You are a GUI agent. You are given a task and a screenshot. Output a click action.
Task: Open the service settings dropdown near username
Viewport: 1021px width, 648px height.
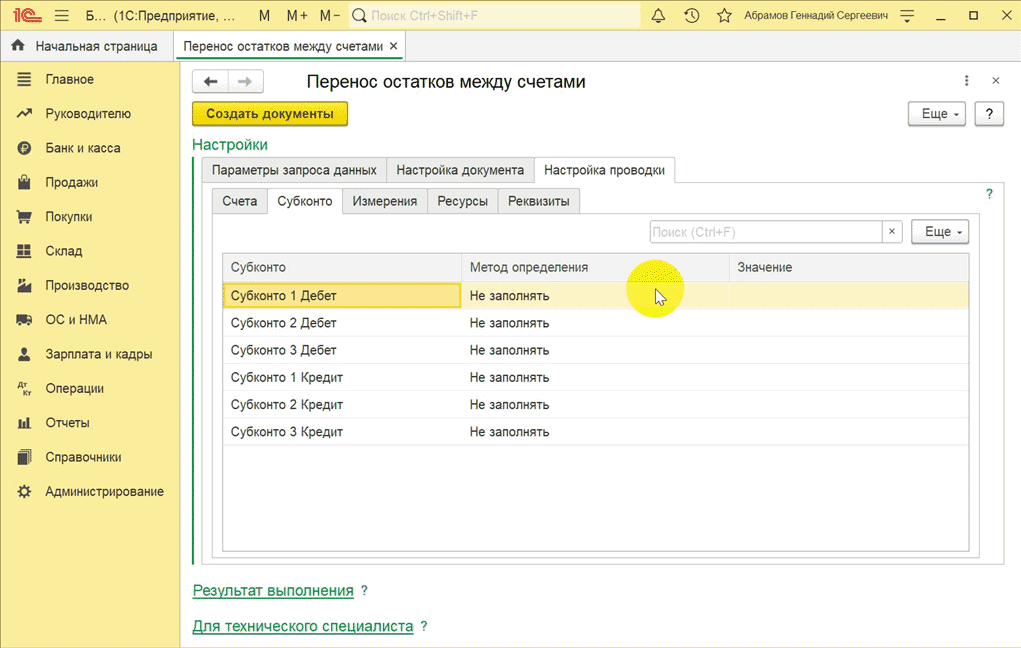[x=907, y=16]
